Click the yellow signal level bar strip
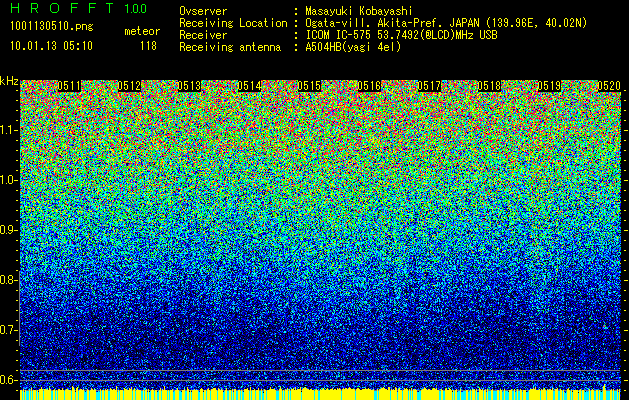Viewport: 629px width, 400px height. [321, 394]
